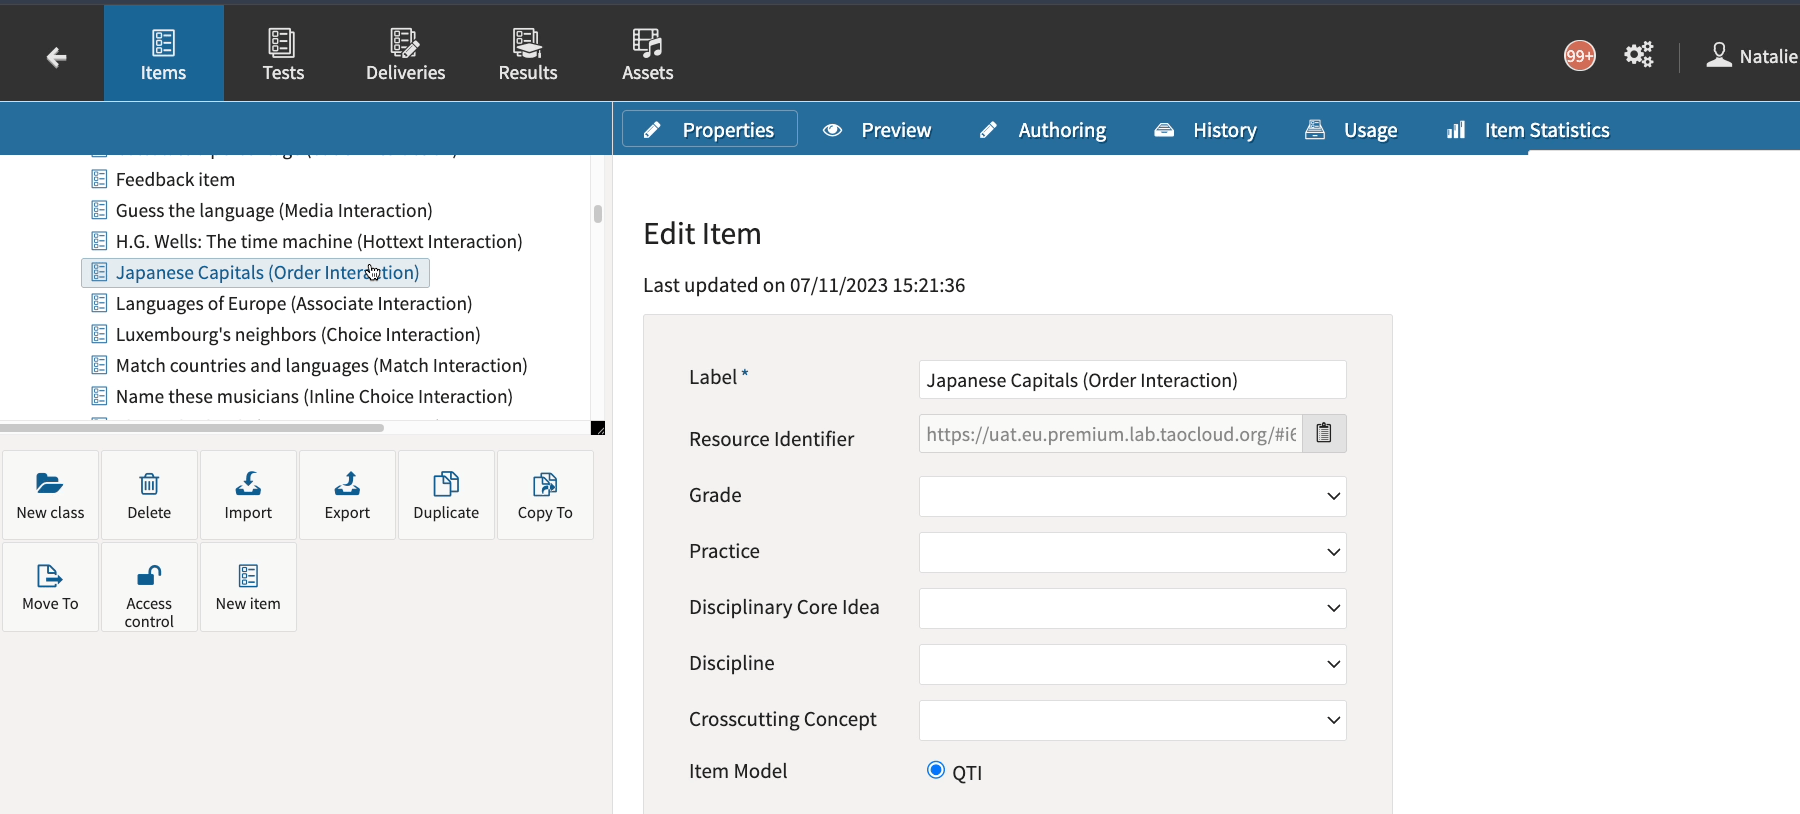
Task: Switch to the Authoring tab
Action: point(1043,130)
